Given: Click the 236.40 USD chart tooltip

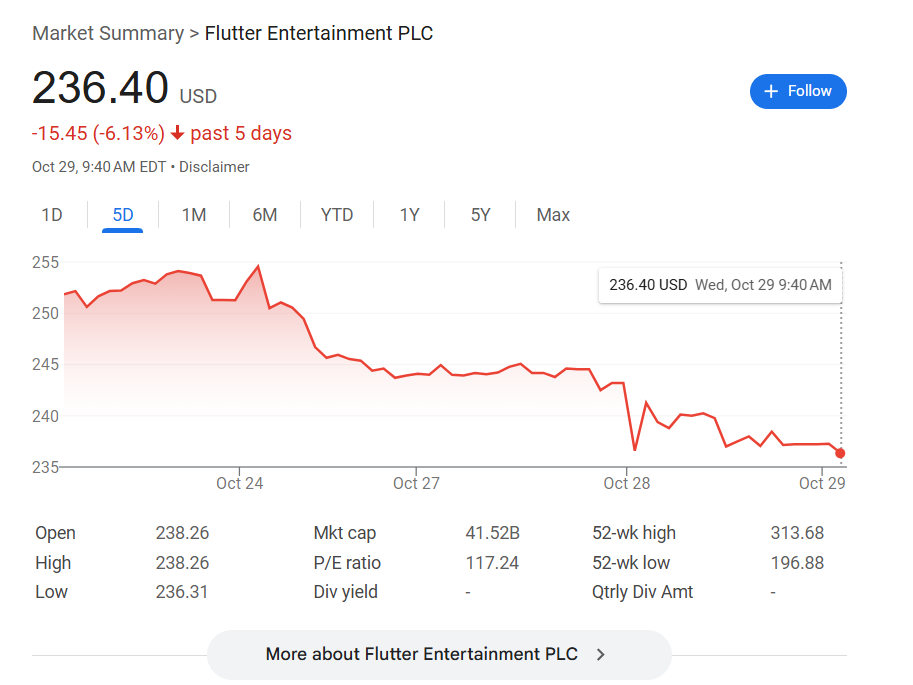Looking at the screenshot, I should [720, 285].
